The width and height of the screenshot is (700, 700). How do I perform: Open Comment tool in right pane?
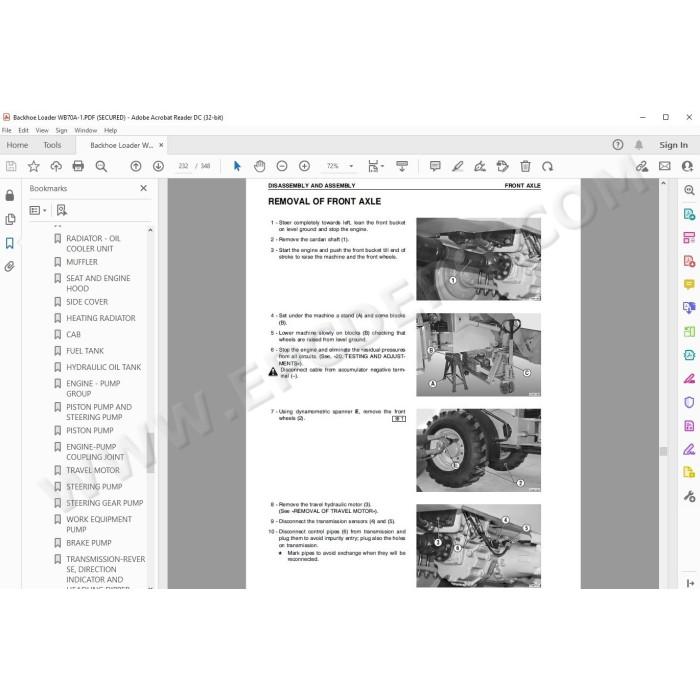point(689,284)
